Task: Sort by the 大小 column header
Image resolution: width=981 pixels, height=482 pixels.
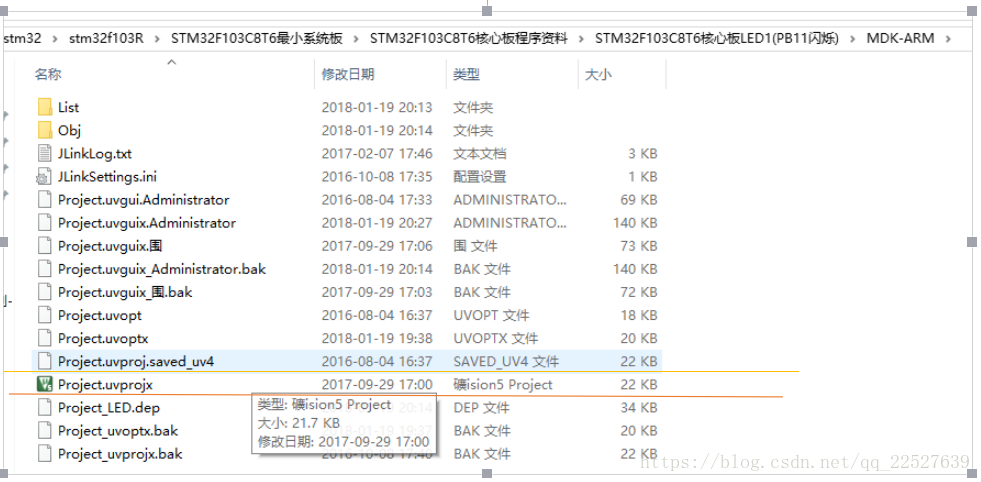Action: pos(597,74)
